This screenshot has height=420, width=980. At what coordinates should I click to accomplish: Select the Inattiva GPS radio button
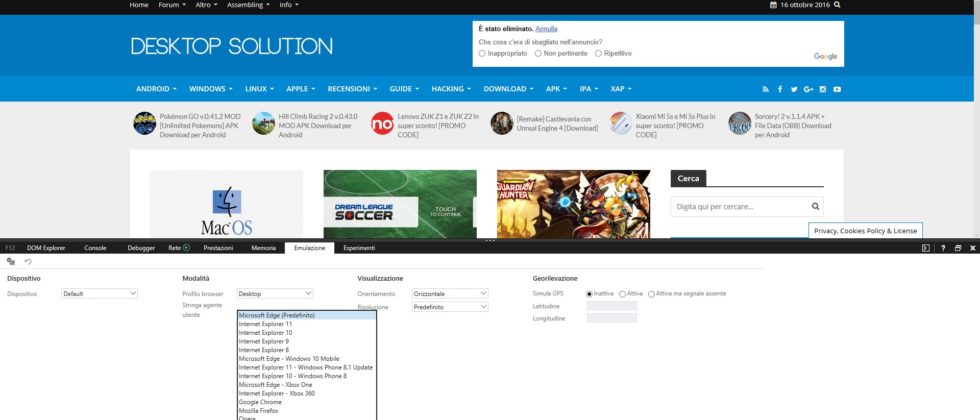click(590, 294)
